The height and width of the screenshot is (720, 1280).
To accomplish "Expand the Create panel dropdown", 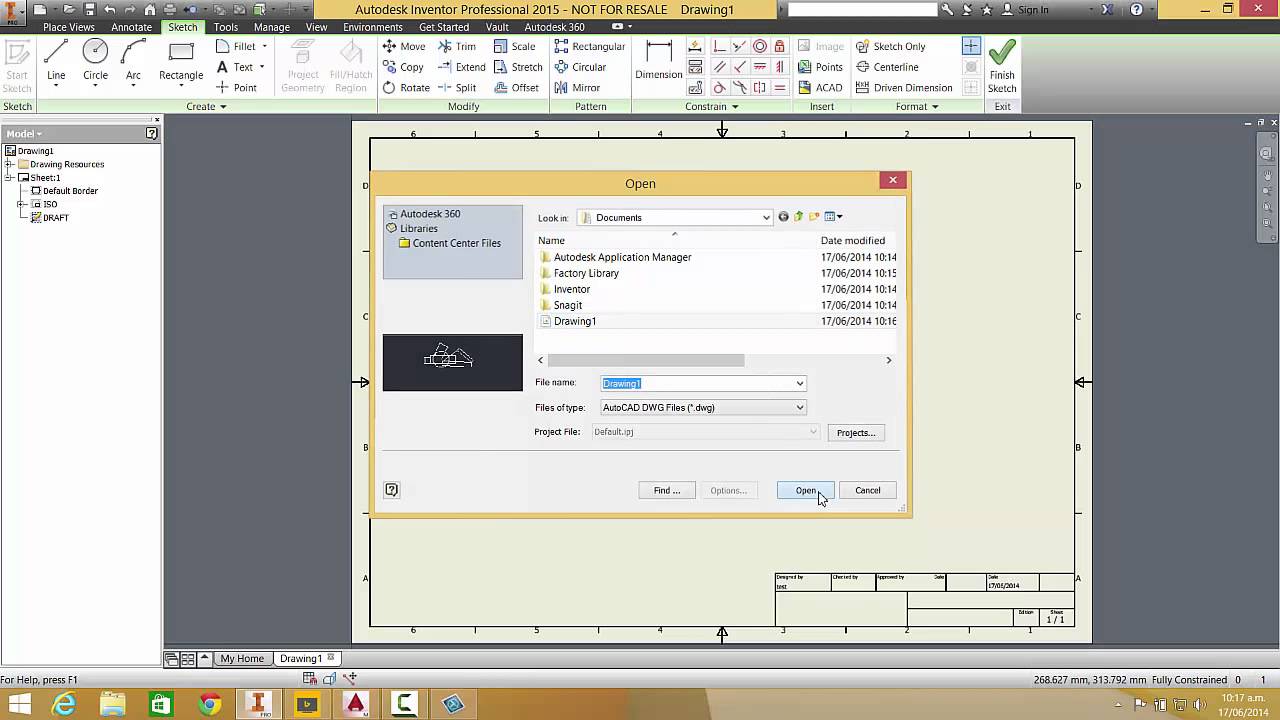I will tap(206, 106).
